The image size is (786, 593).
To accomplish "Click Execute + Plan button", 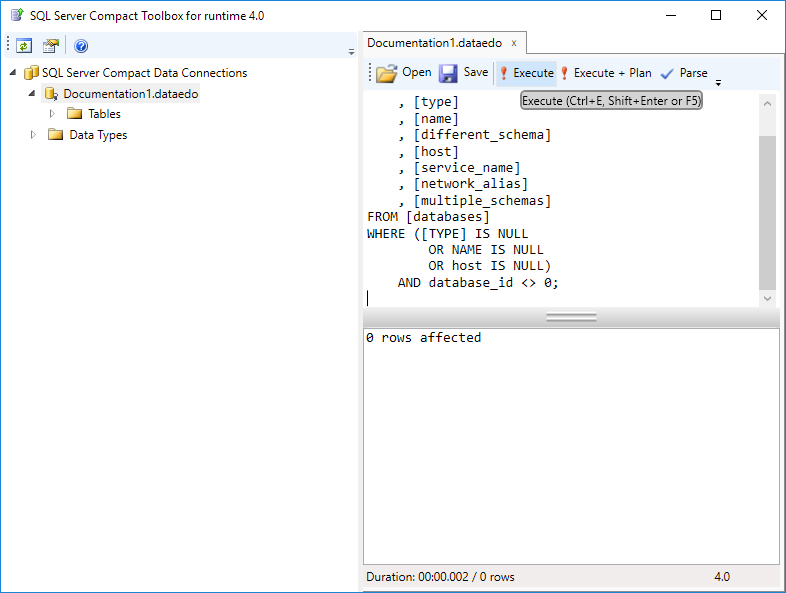I will tap(605, 73).
